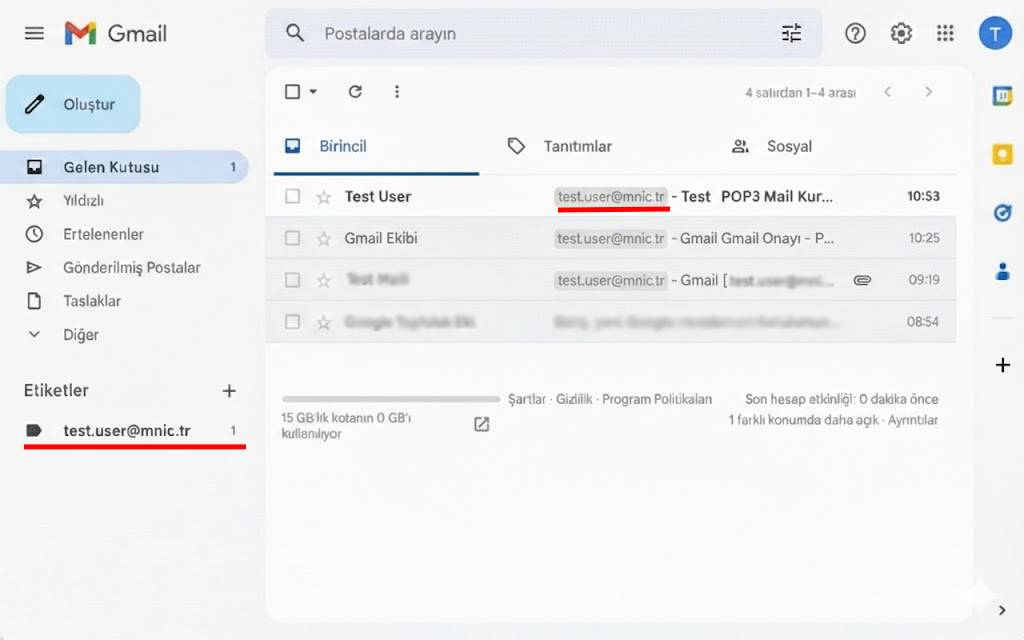Click the Oluştur compose button
This screenshot has width=1024, height=640.
pyautogui.click(x=73, y=104)
